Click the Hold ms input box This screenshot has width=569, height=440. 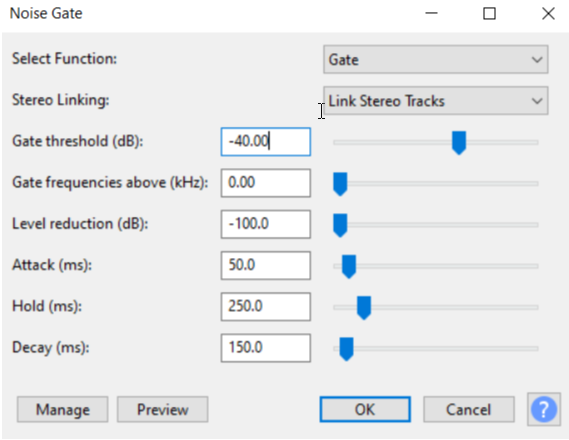(x=266, y=307)
